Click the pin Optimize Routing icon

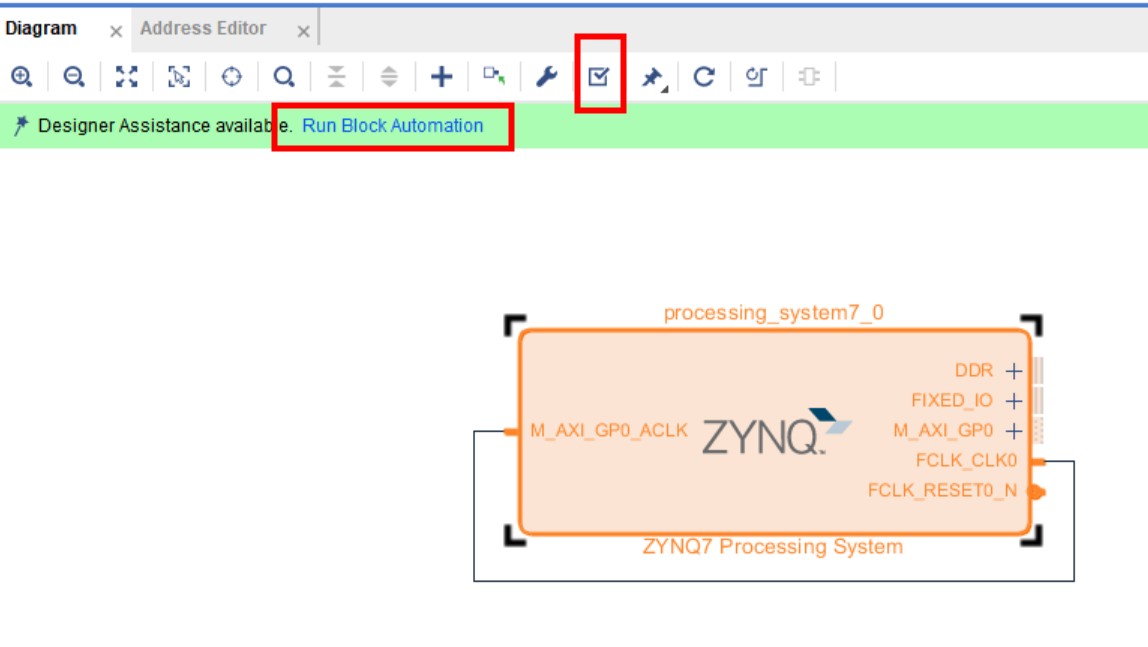[653, 77]
